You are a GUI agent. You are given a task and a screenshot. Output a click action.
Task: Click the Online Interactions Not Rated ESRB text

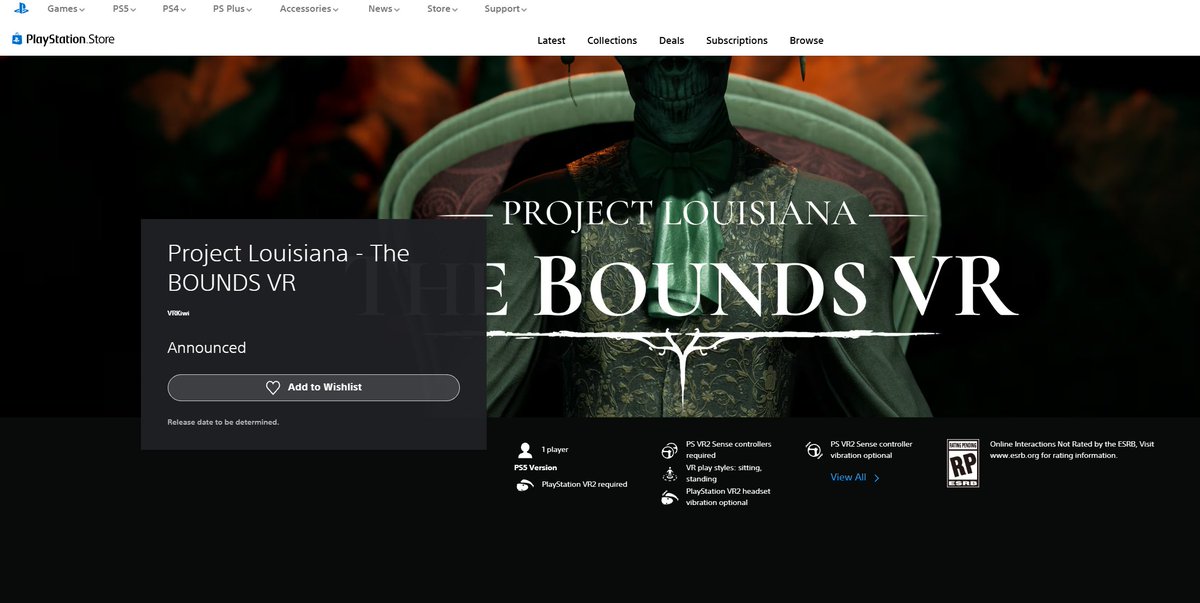click(1072, 450)
